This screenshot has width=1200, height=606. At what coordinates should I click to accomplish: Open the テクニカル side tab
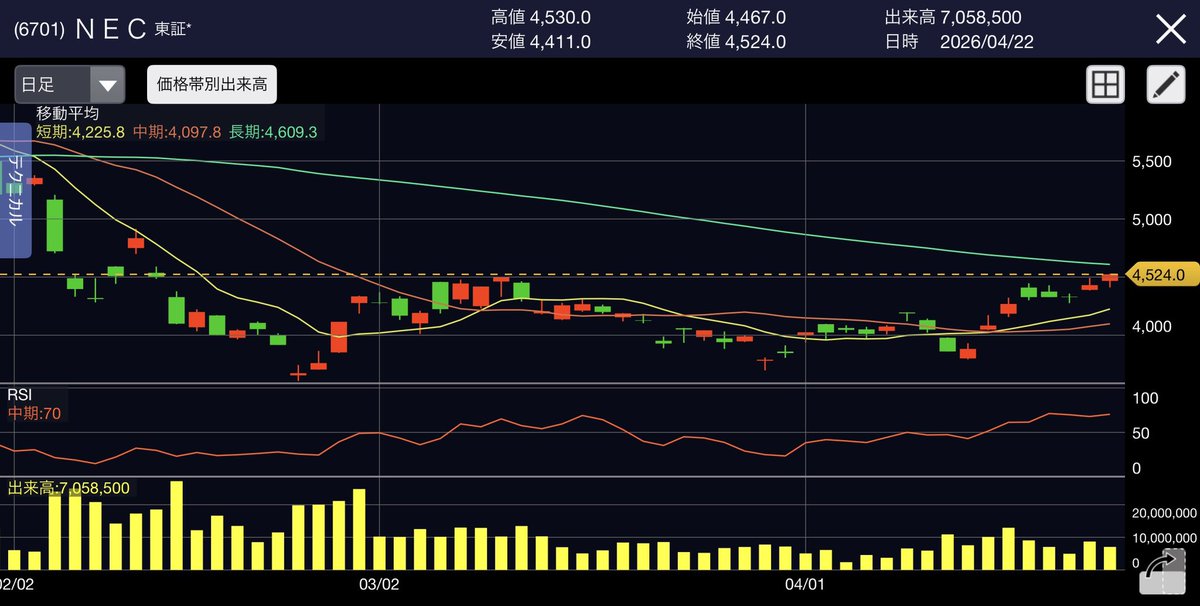[x=15, y=190]
